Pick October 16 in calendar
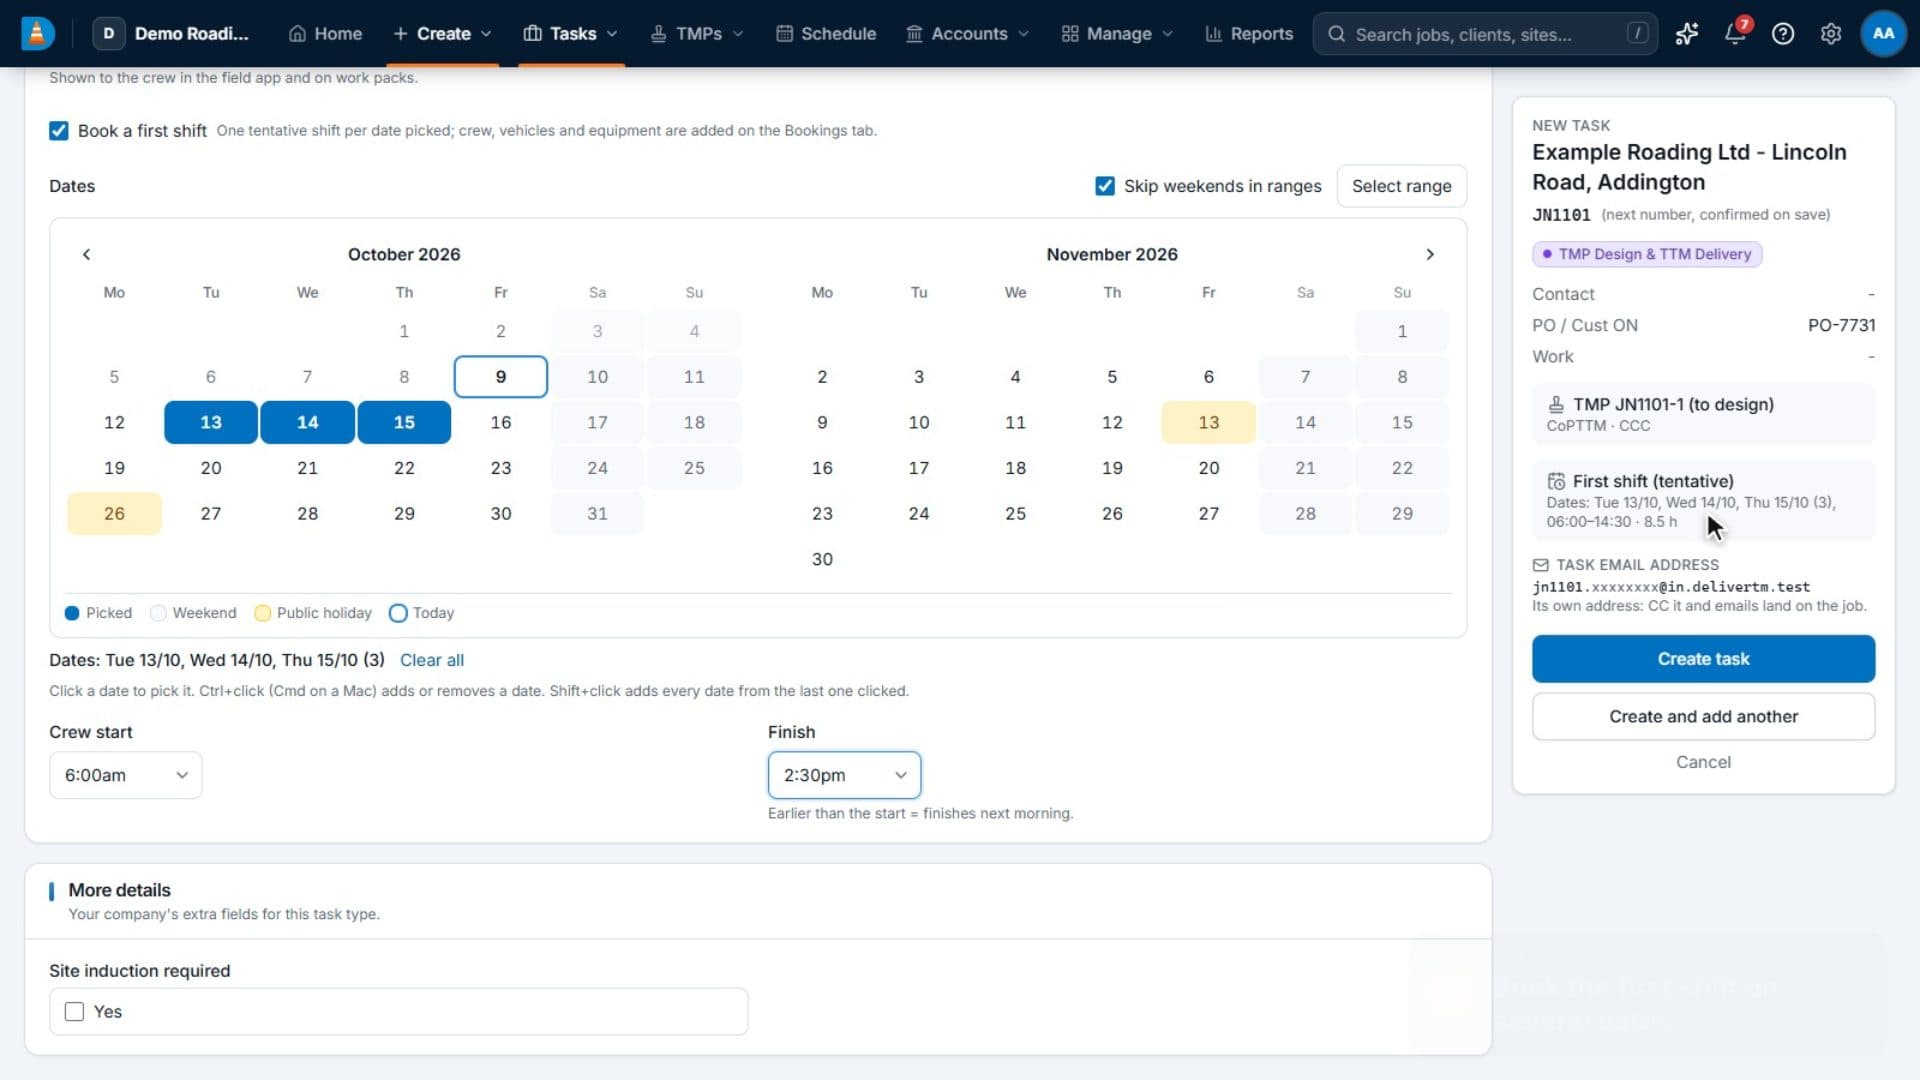This screenshot has height=1080, width=1920. [501, 422]
